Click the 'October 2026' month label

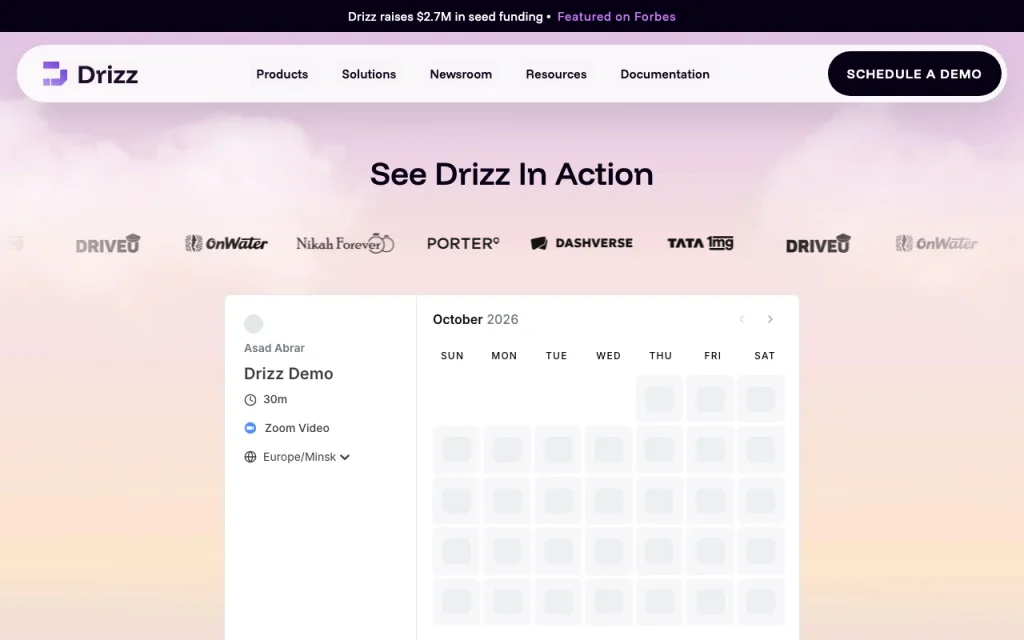tap(475, 319)
